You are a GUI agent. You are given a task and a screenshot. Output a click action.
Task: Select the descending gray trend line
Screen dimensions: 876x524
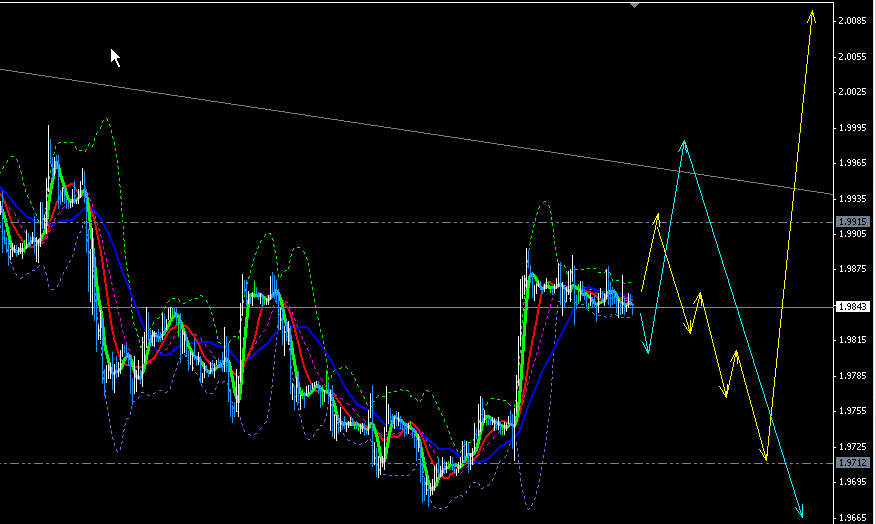pos(416,131)
